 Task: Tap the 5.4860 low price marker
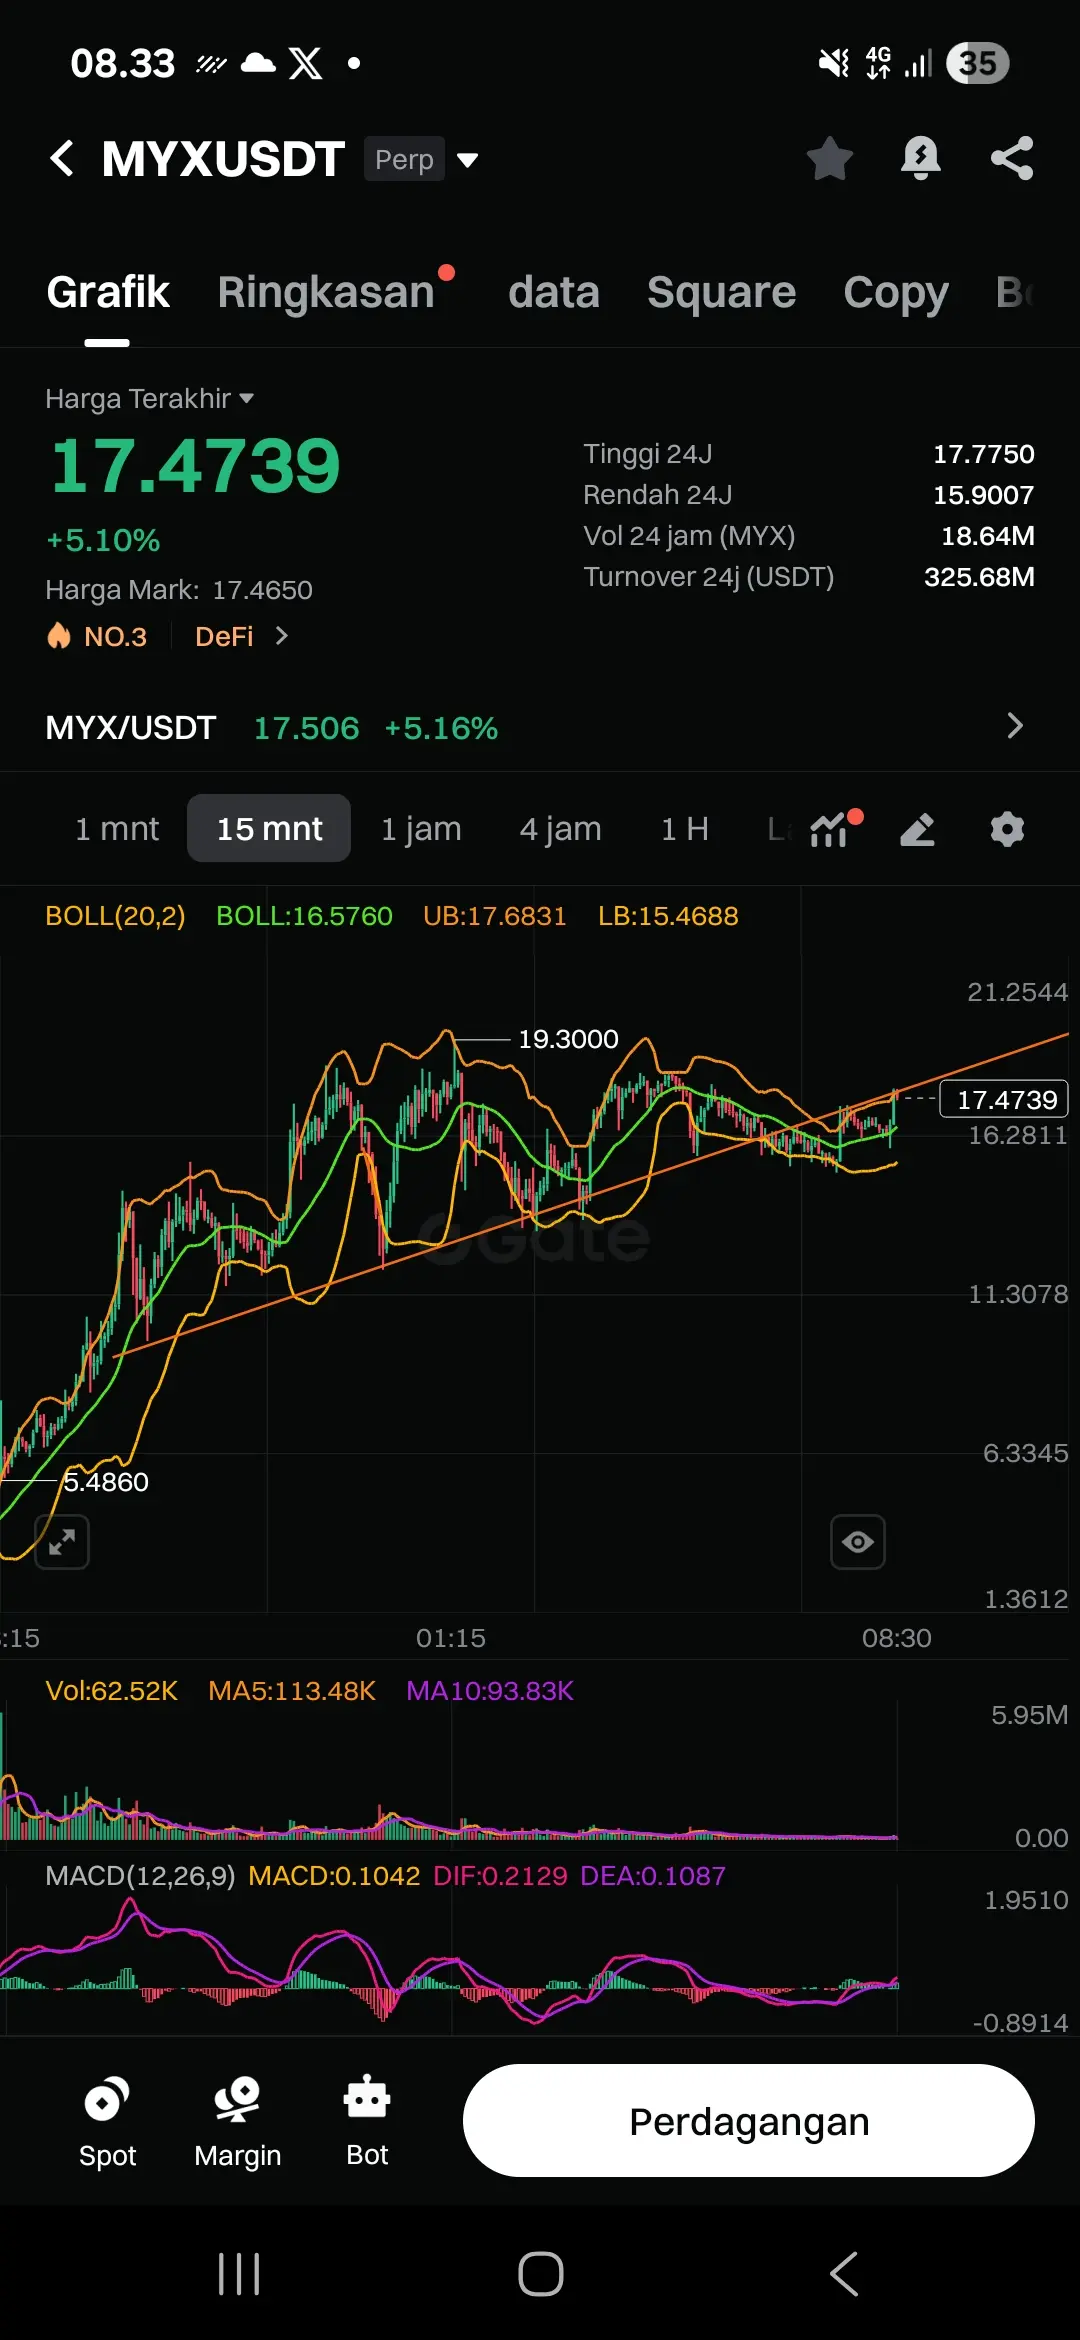pyautogui.click(x=105, y=1482)
